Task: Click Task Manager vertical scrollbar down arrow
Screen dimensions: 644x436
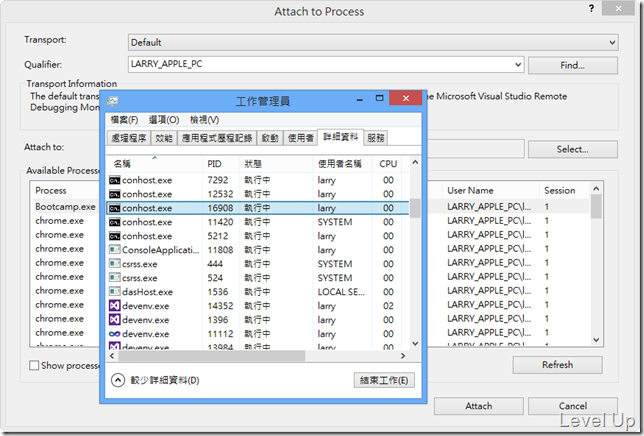Action: [x=415, y=343]
